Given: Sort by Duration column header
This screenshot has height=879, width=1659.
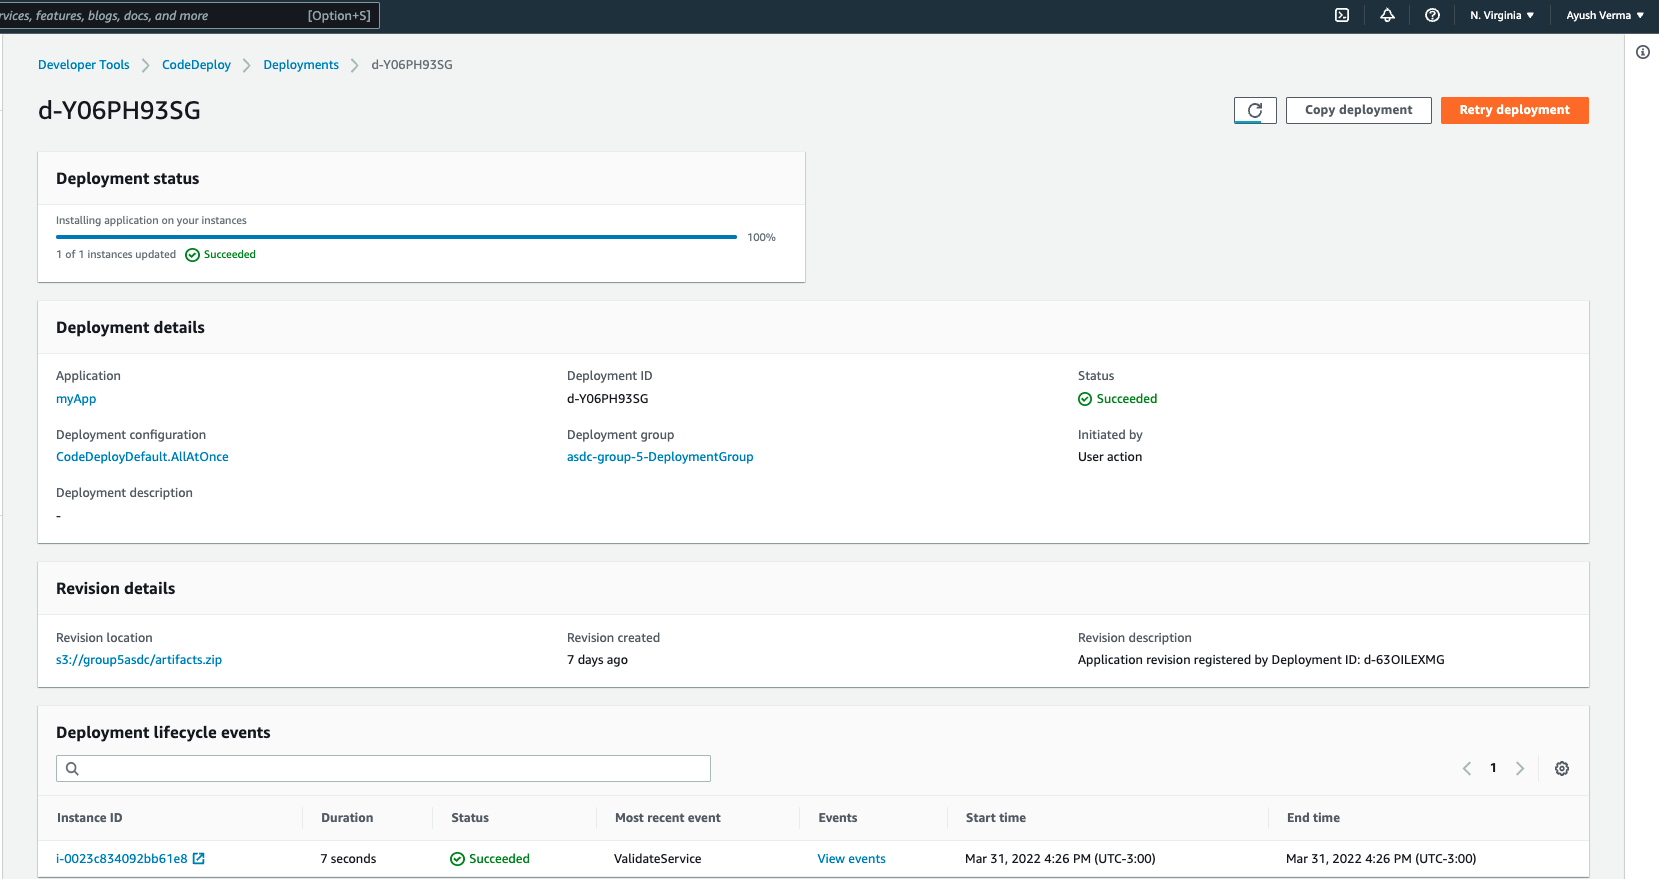Looking at the screenshot, I should coord(347,818).
